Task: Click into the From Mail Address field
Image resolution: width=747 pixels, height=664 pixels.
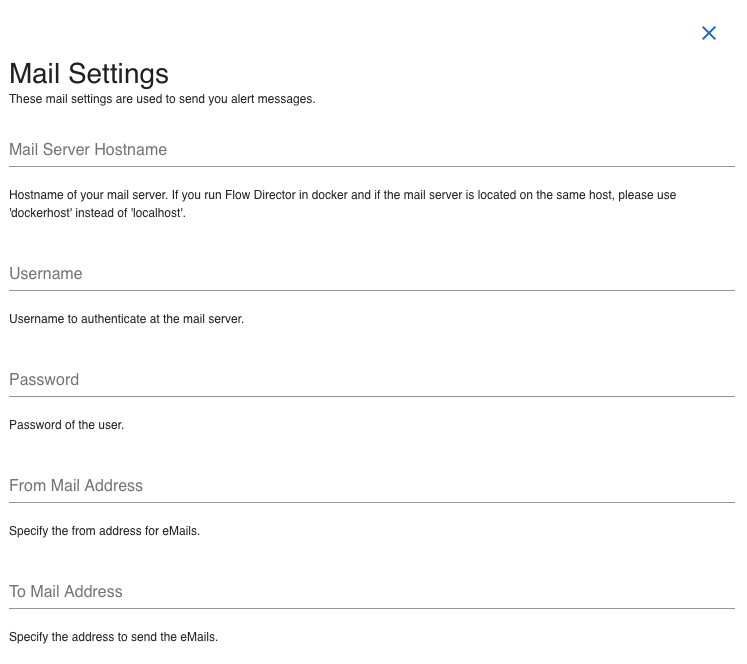Action: (371, 486)
